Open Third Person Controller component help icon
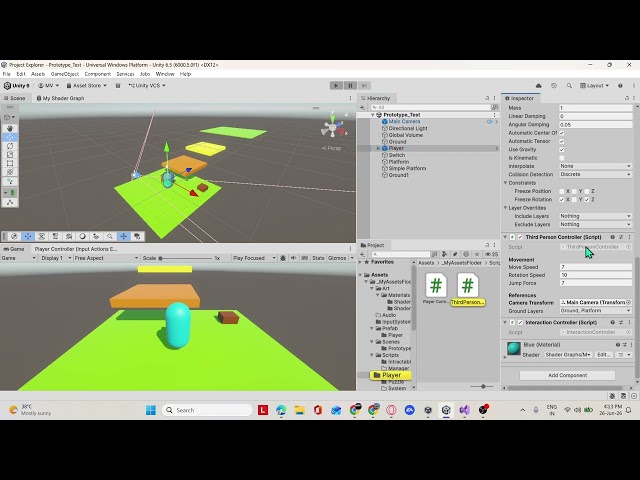Screen dimensions: 640x480 coord(612,237)
